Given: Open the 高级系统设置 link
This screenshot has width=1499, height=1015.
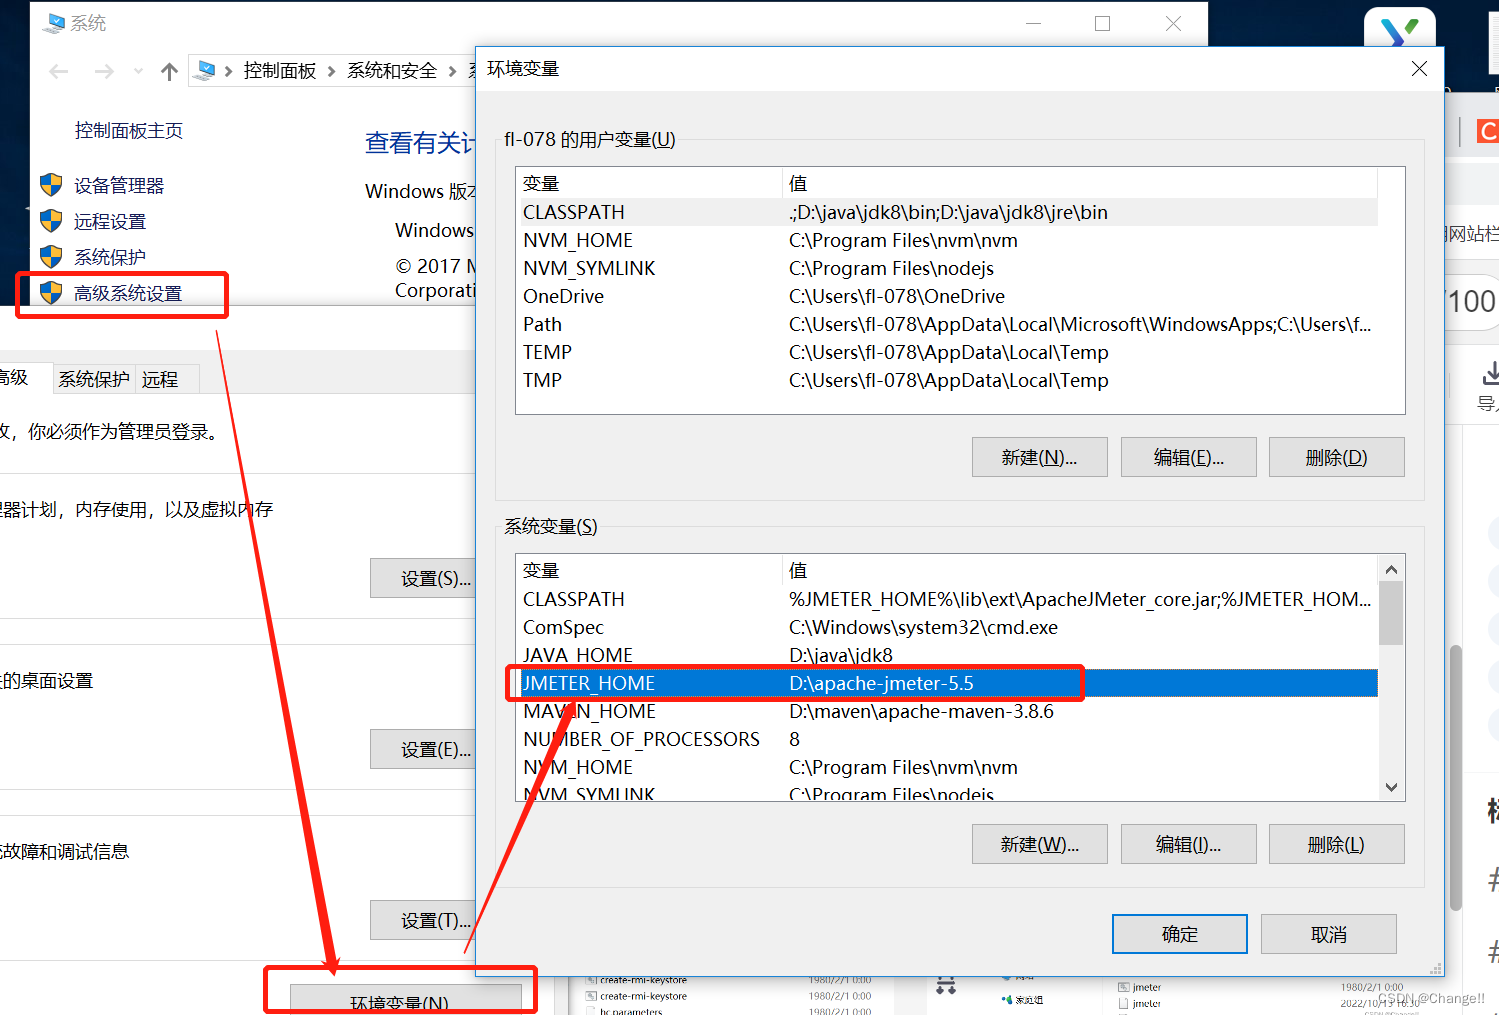Looking at the screenshot, I should [x=128, y=293].
